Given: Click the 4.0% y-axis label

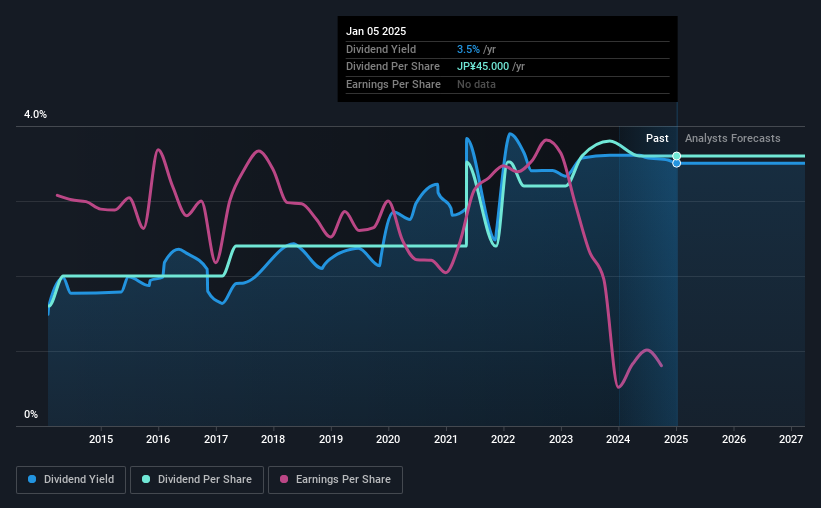Looking at the screenshot, I should click(35, 114).
